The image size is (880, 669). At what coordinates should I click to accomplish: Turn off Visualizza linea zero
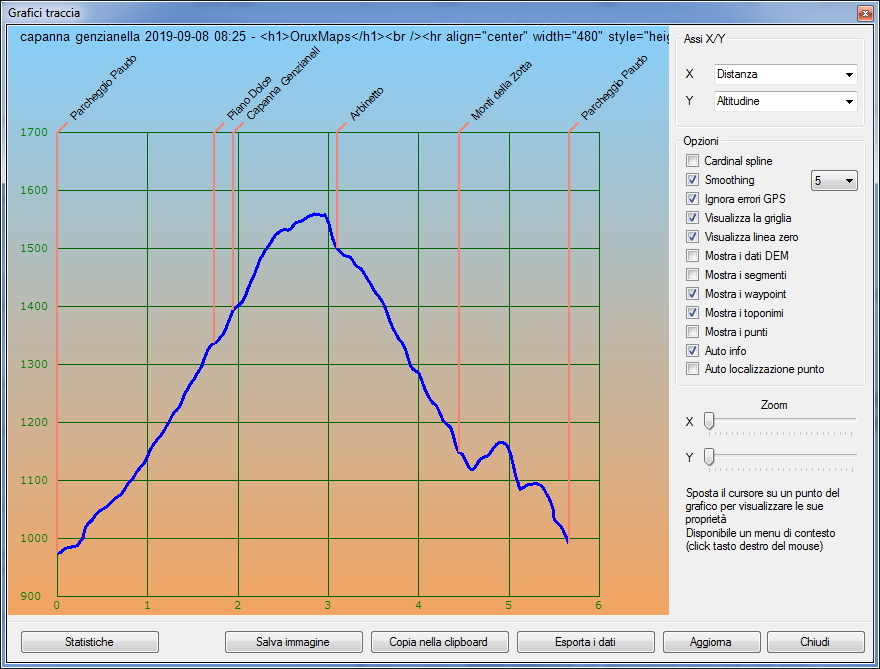692,237
